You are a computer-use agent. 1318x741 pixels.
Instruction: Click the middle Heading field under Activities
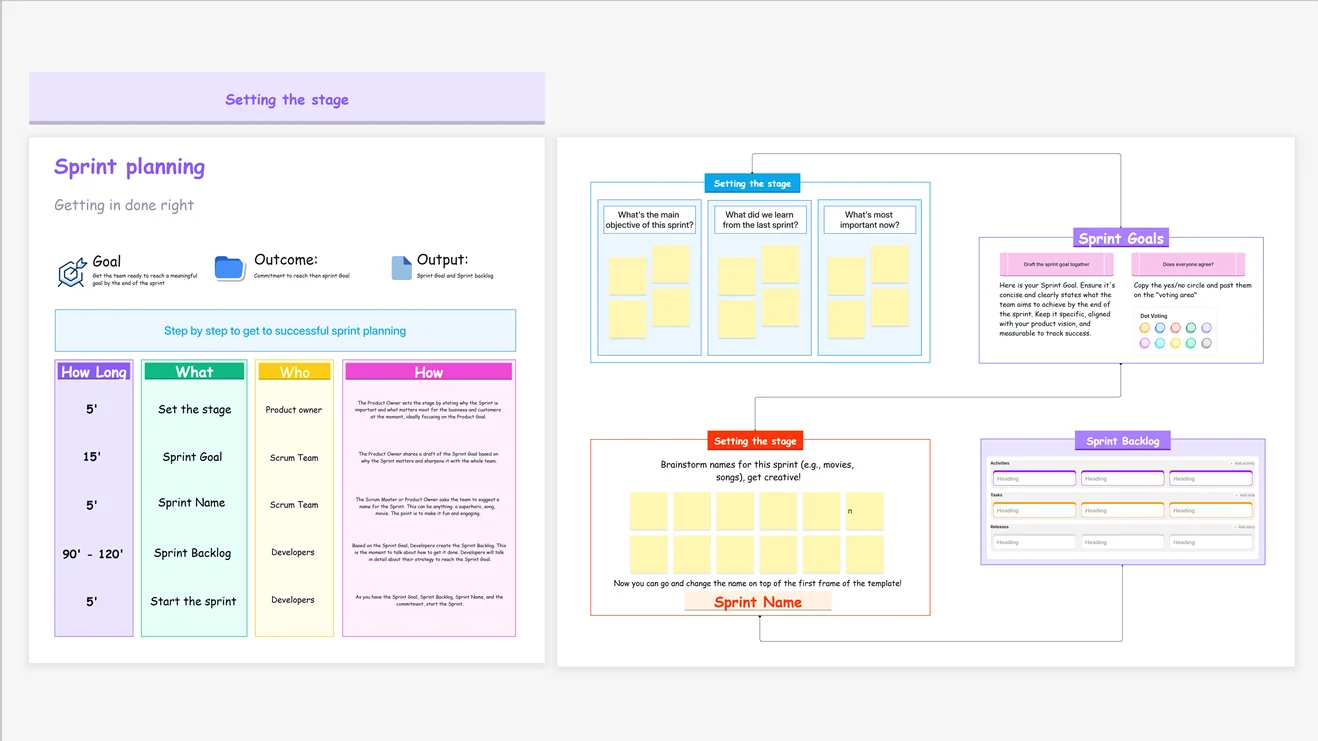point(1122,478)
